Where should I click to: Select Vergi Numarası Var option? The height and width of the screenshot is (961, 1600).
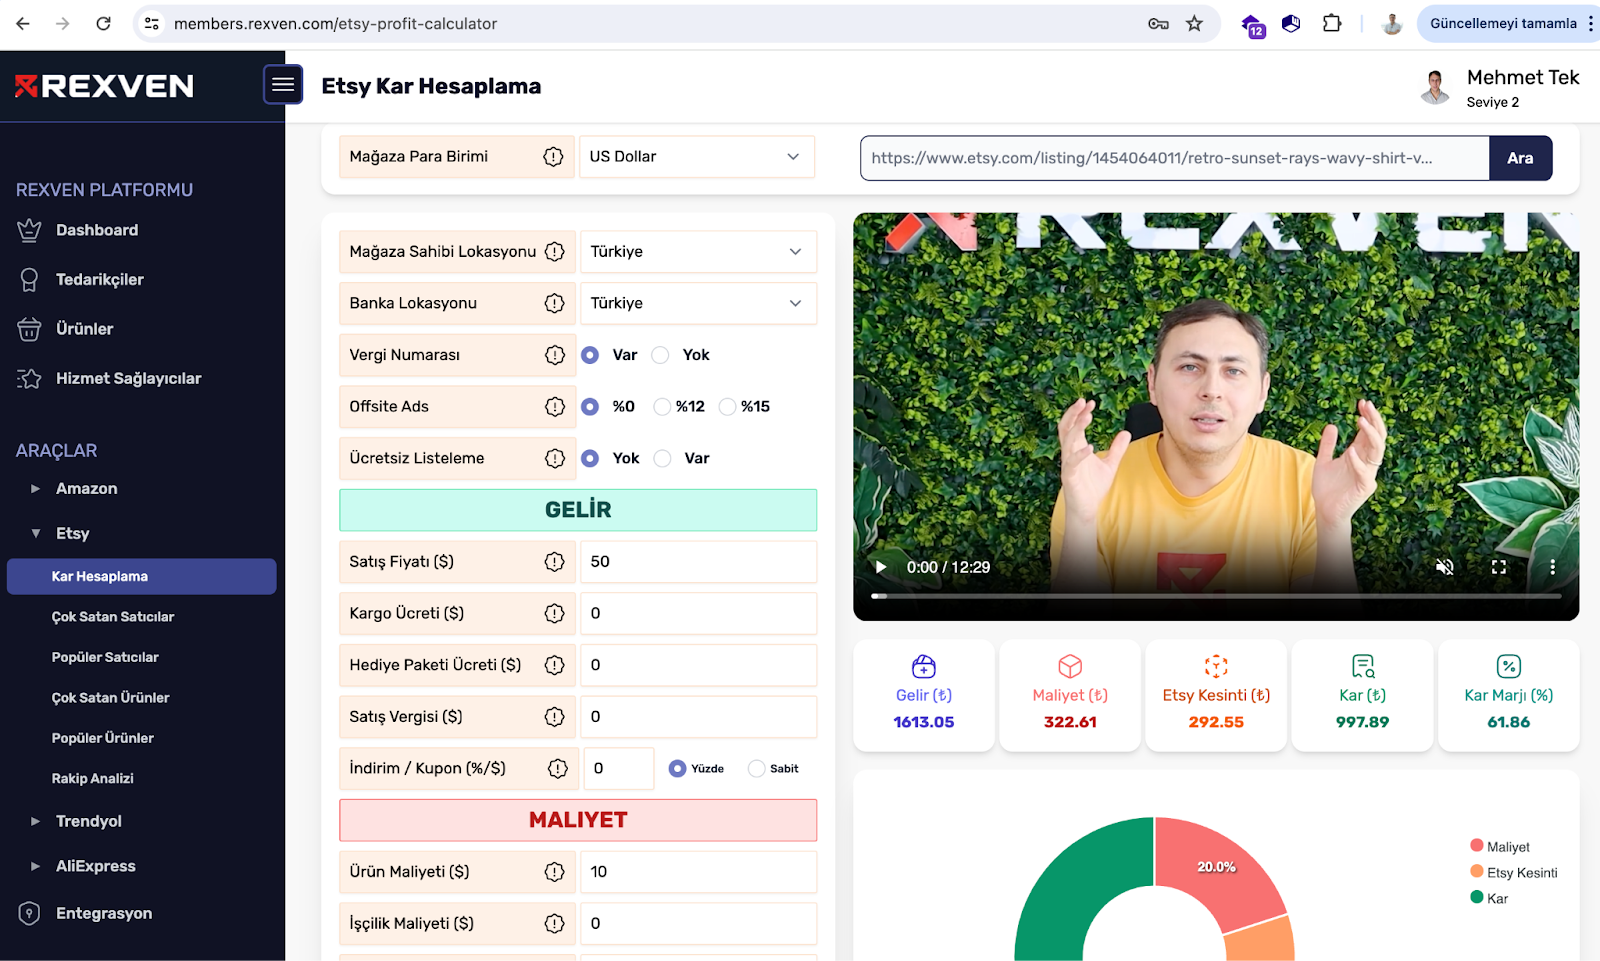point(590,355)
